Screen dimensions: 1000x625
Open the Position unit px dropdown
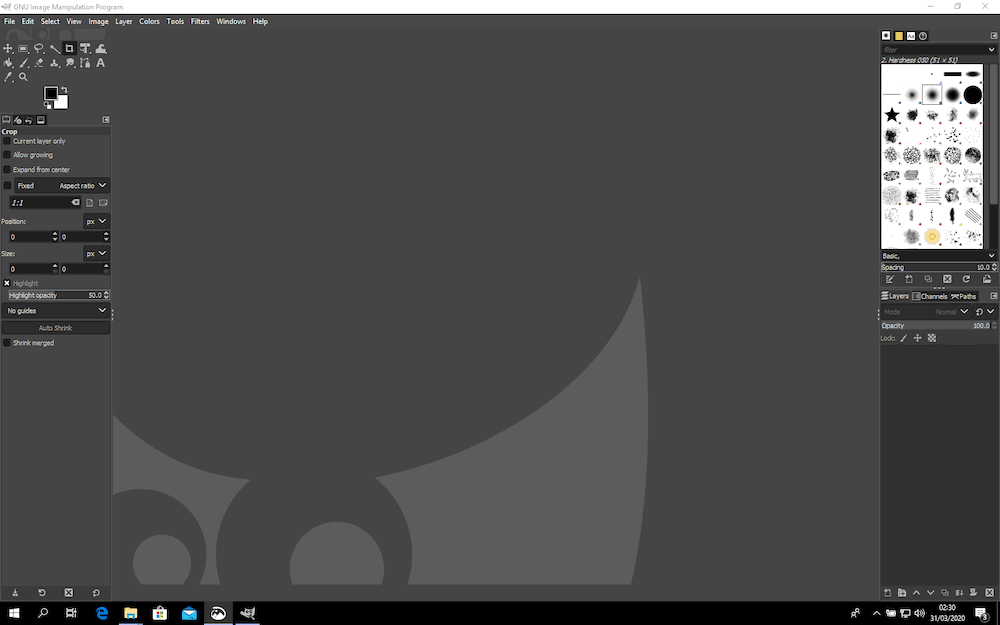point(96,221)
